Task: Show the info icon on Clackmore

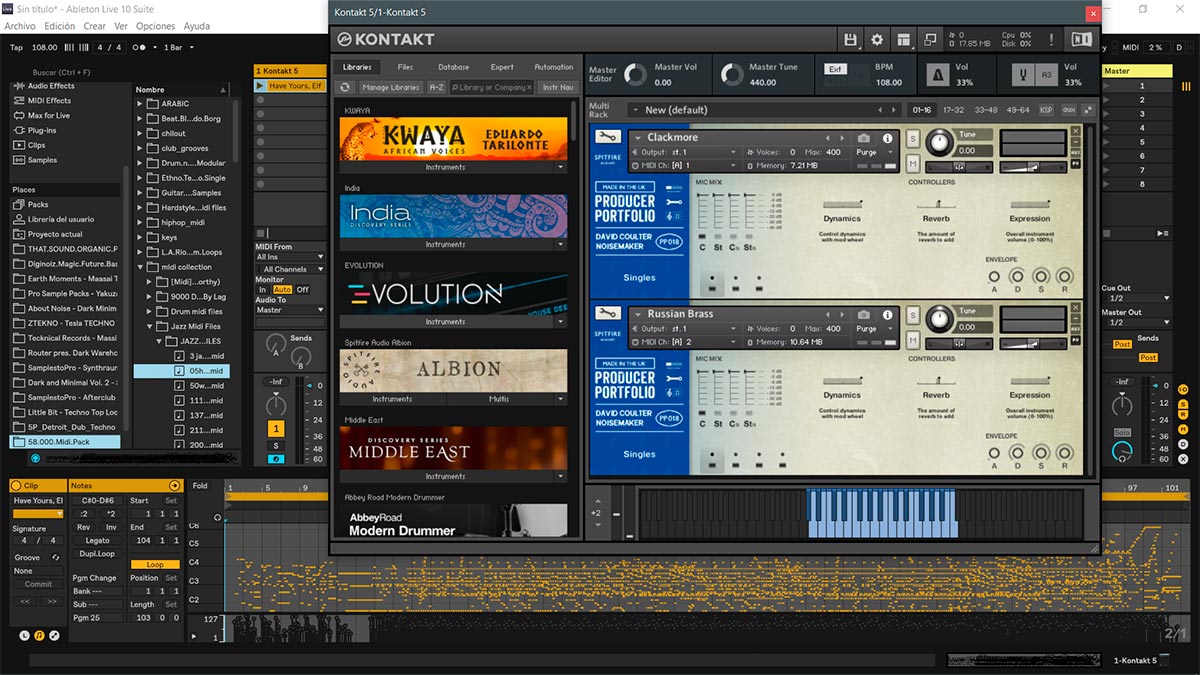Action: point(887,138)
